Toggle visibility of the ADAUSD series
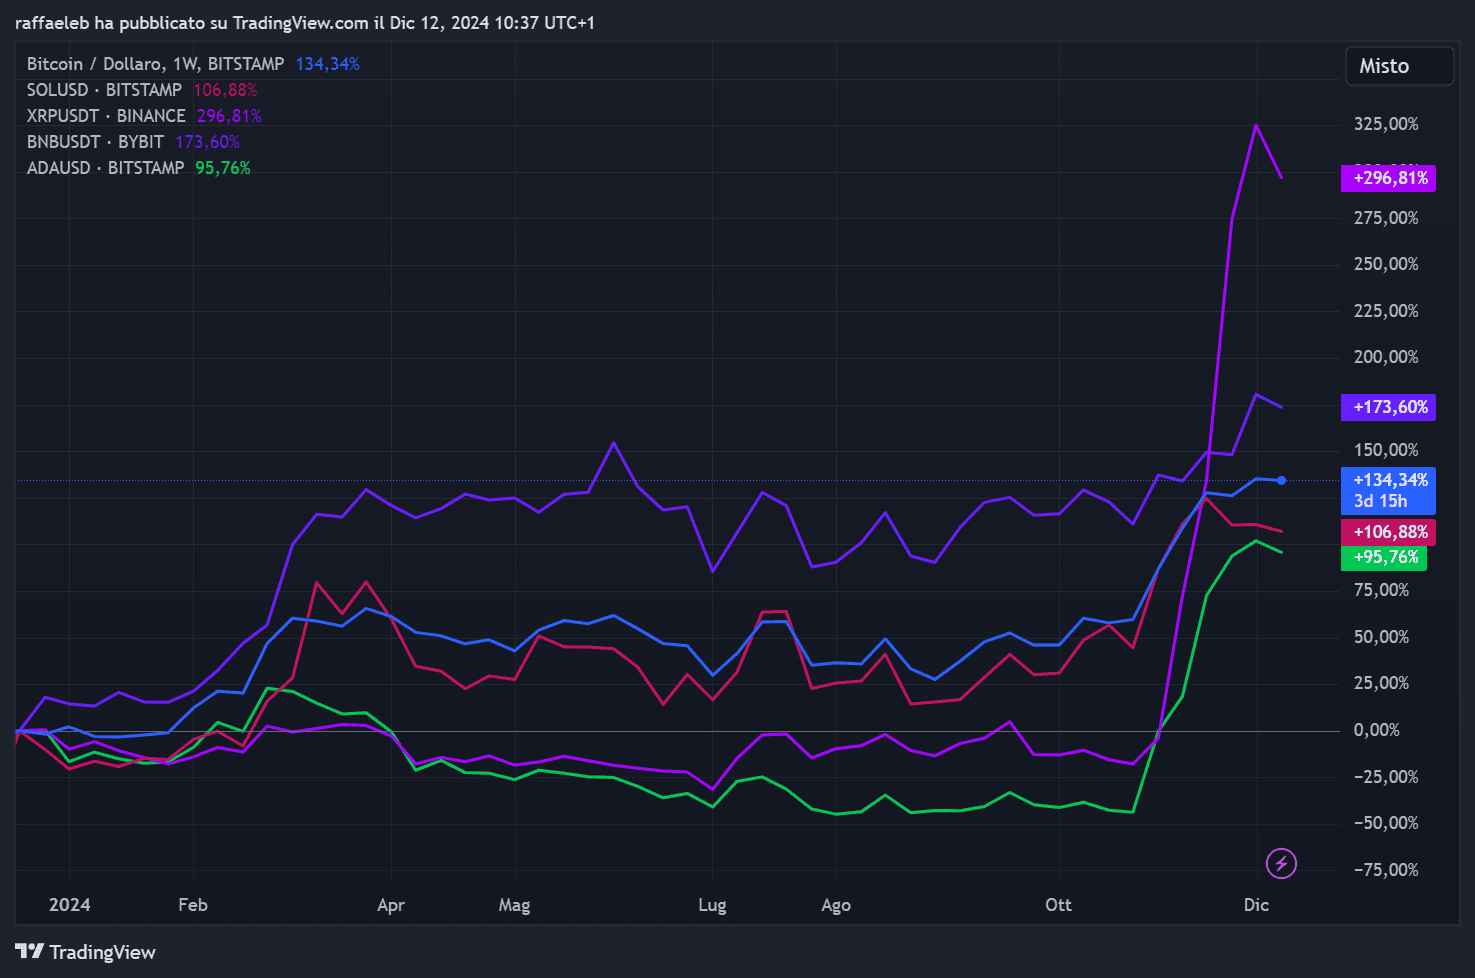Screen dimensions: 1475x978 (106, 167)
